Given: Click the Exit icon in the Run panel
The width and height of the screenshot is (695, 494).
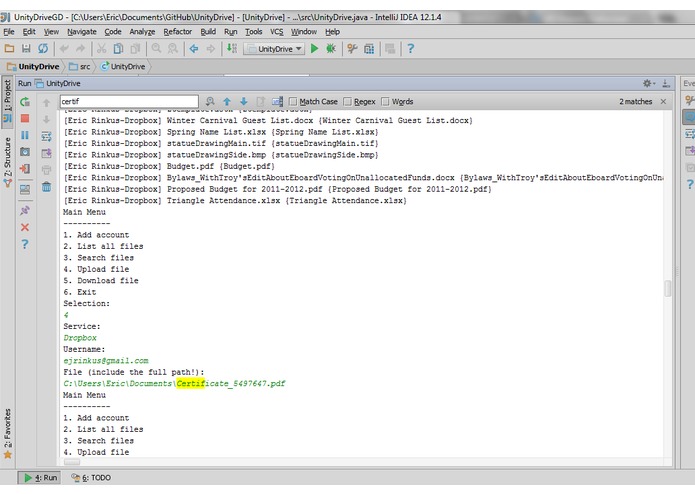Looking at the screenshot, I should [x=25, y=169].
